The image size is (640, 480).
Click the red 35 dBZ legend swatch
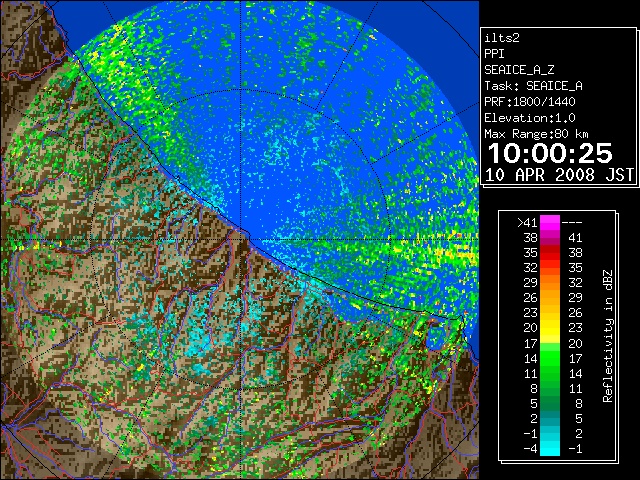pyautogui.click(x=550, y=252)
